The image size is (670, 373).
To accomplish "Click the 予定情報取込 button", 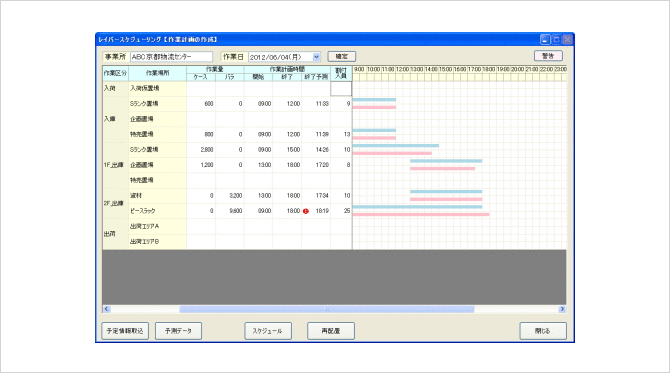I will pos(125,331).
